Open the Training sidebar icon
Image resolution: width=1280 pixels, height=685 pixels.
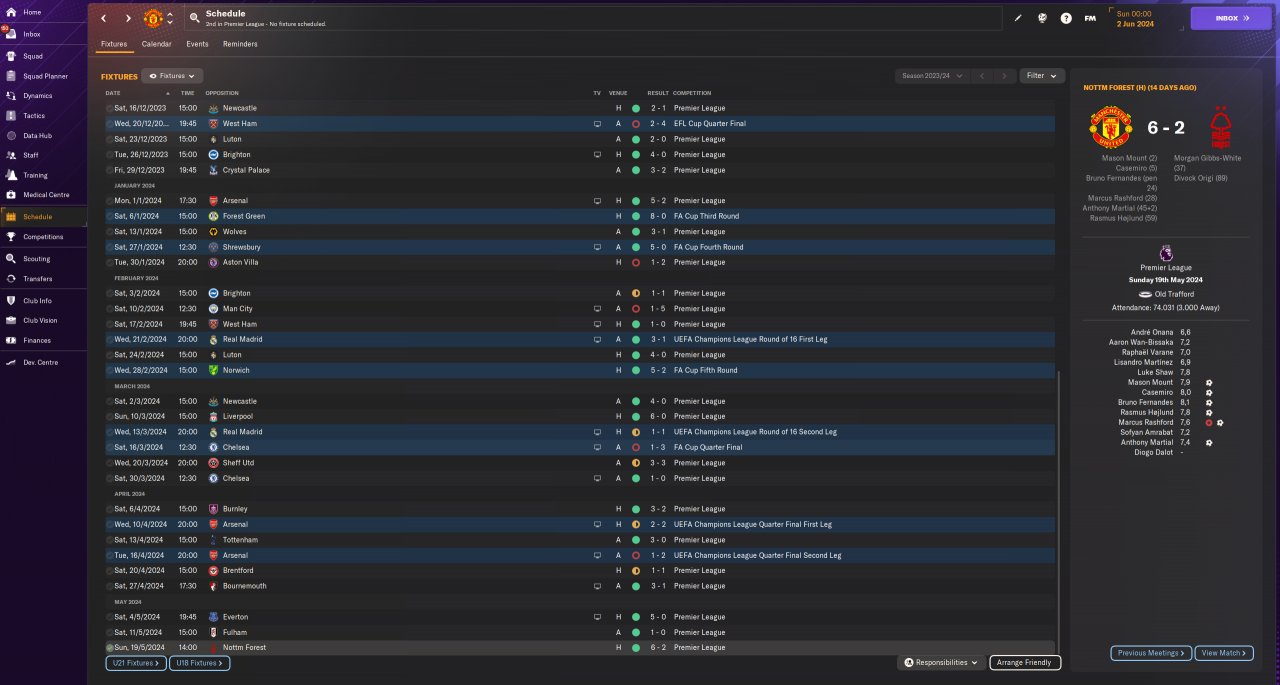point(11,175)
